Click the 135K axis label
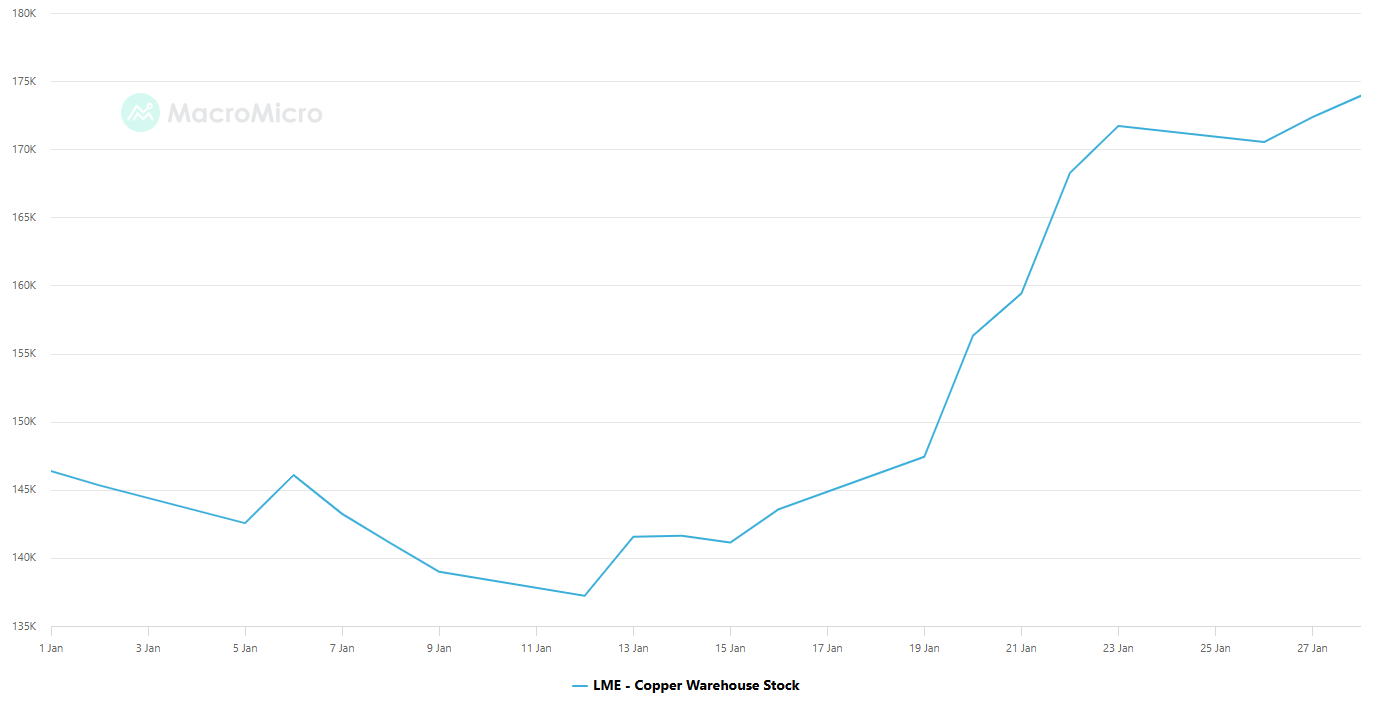 coord(25,626)
